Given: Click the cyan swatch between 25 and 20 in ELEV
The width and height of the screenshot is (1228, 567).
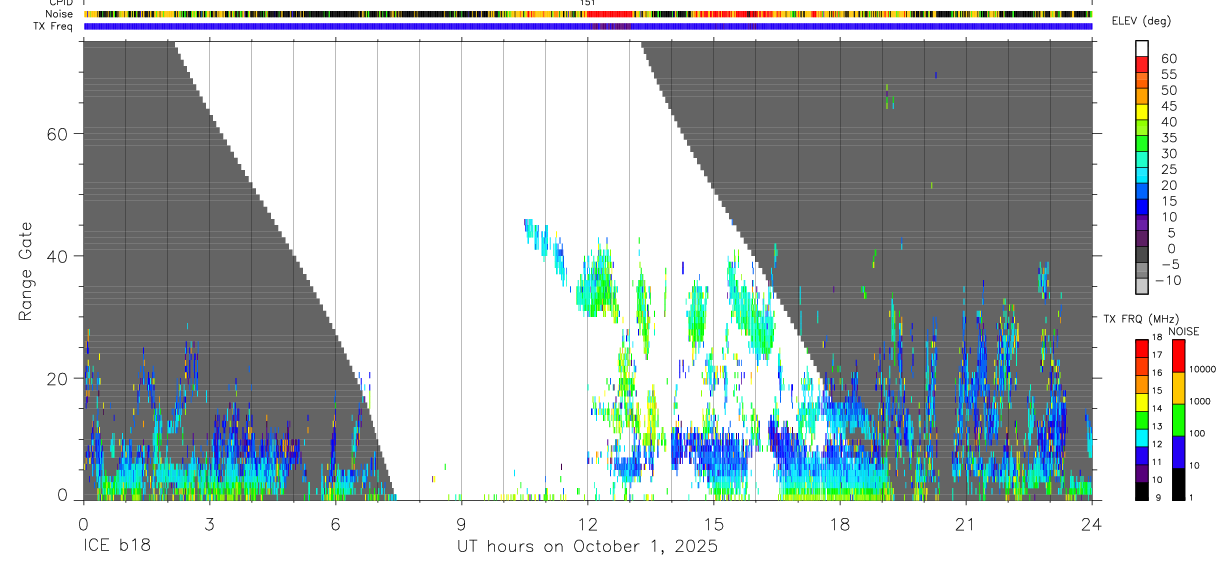Looking at the screenshot, I should pos(1142,176).
